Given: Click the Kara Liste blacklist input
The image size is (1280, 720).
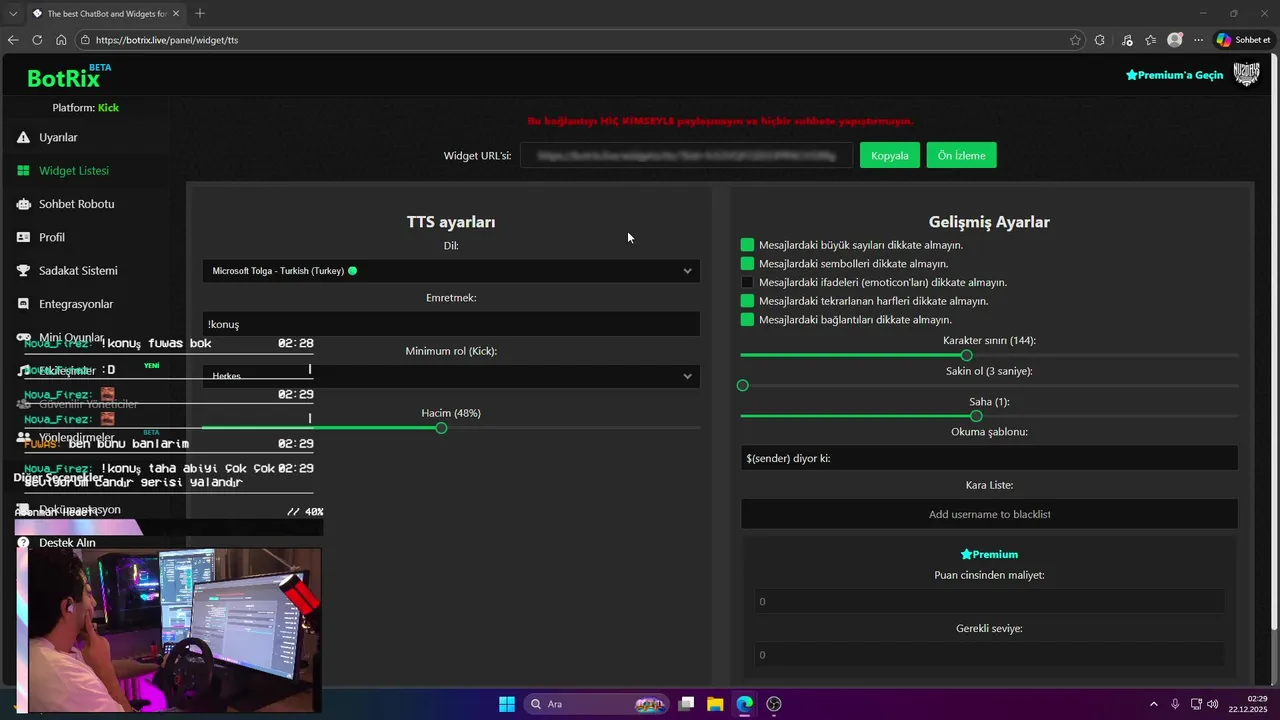Looking at the screenshot, I should click(x=989, y=514).
